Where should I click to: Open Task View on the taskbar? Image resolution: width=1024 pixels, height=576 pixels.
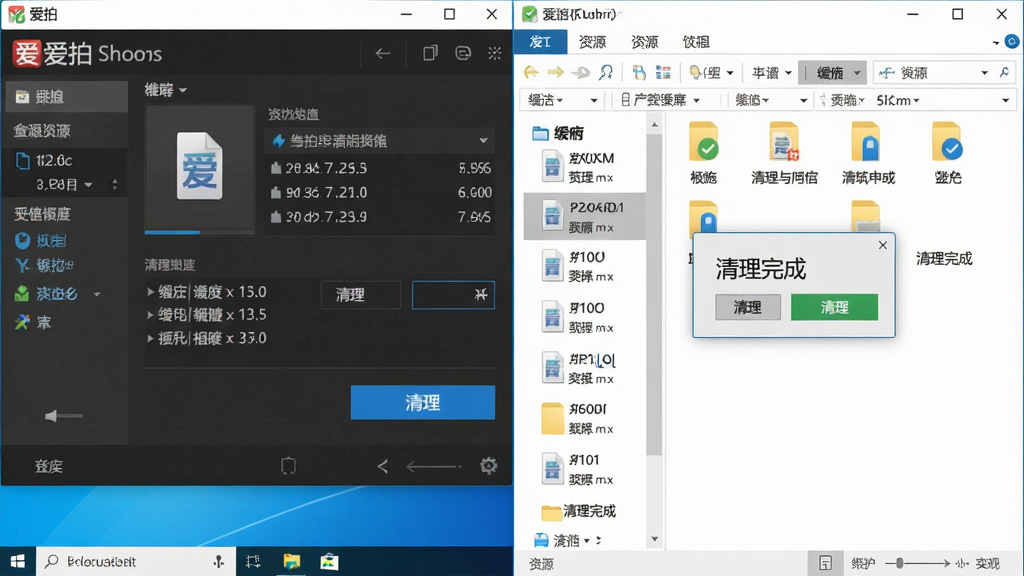point(253,561)
